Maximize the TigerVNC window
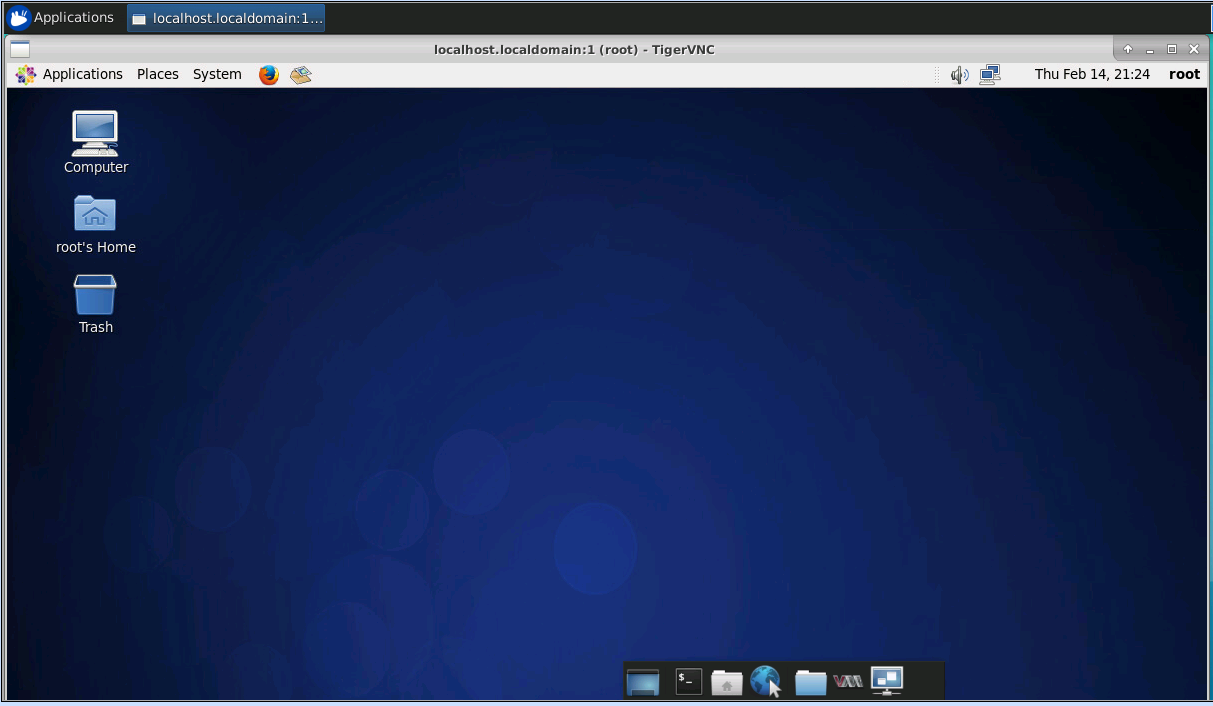1213x706 pixels. [1172, 49]
